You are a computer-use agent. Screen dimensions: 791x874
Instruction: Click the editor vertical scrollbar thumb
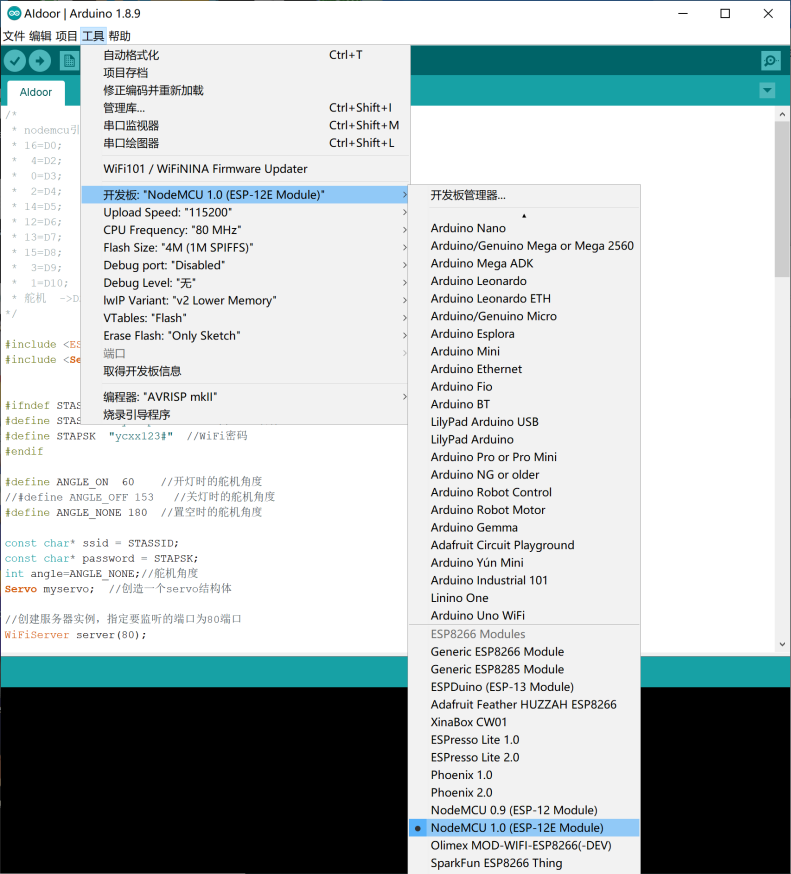pos(782,199)
